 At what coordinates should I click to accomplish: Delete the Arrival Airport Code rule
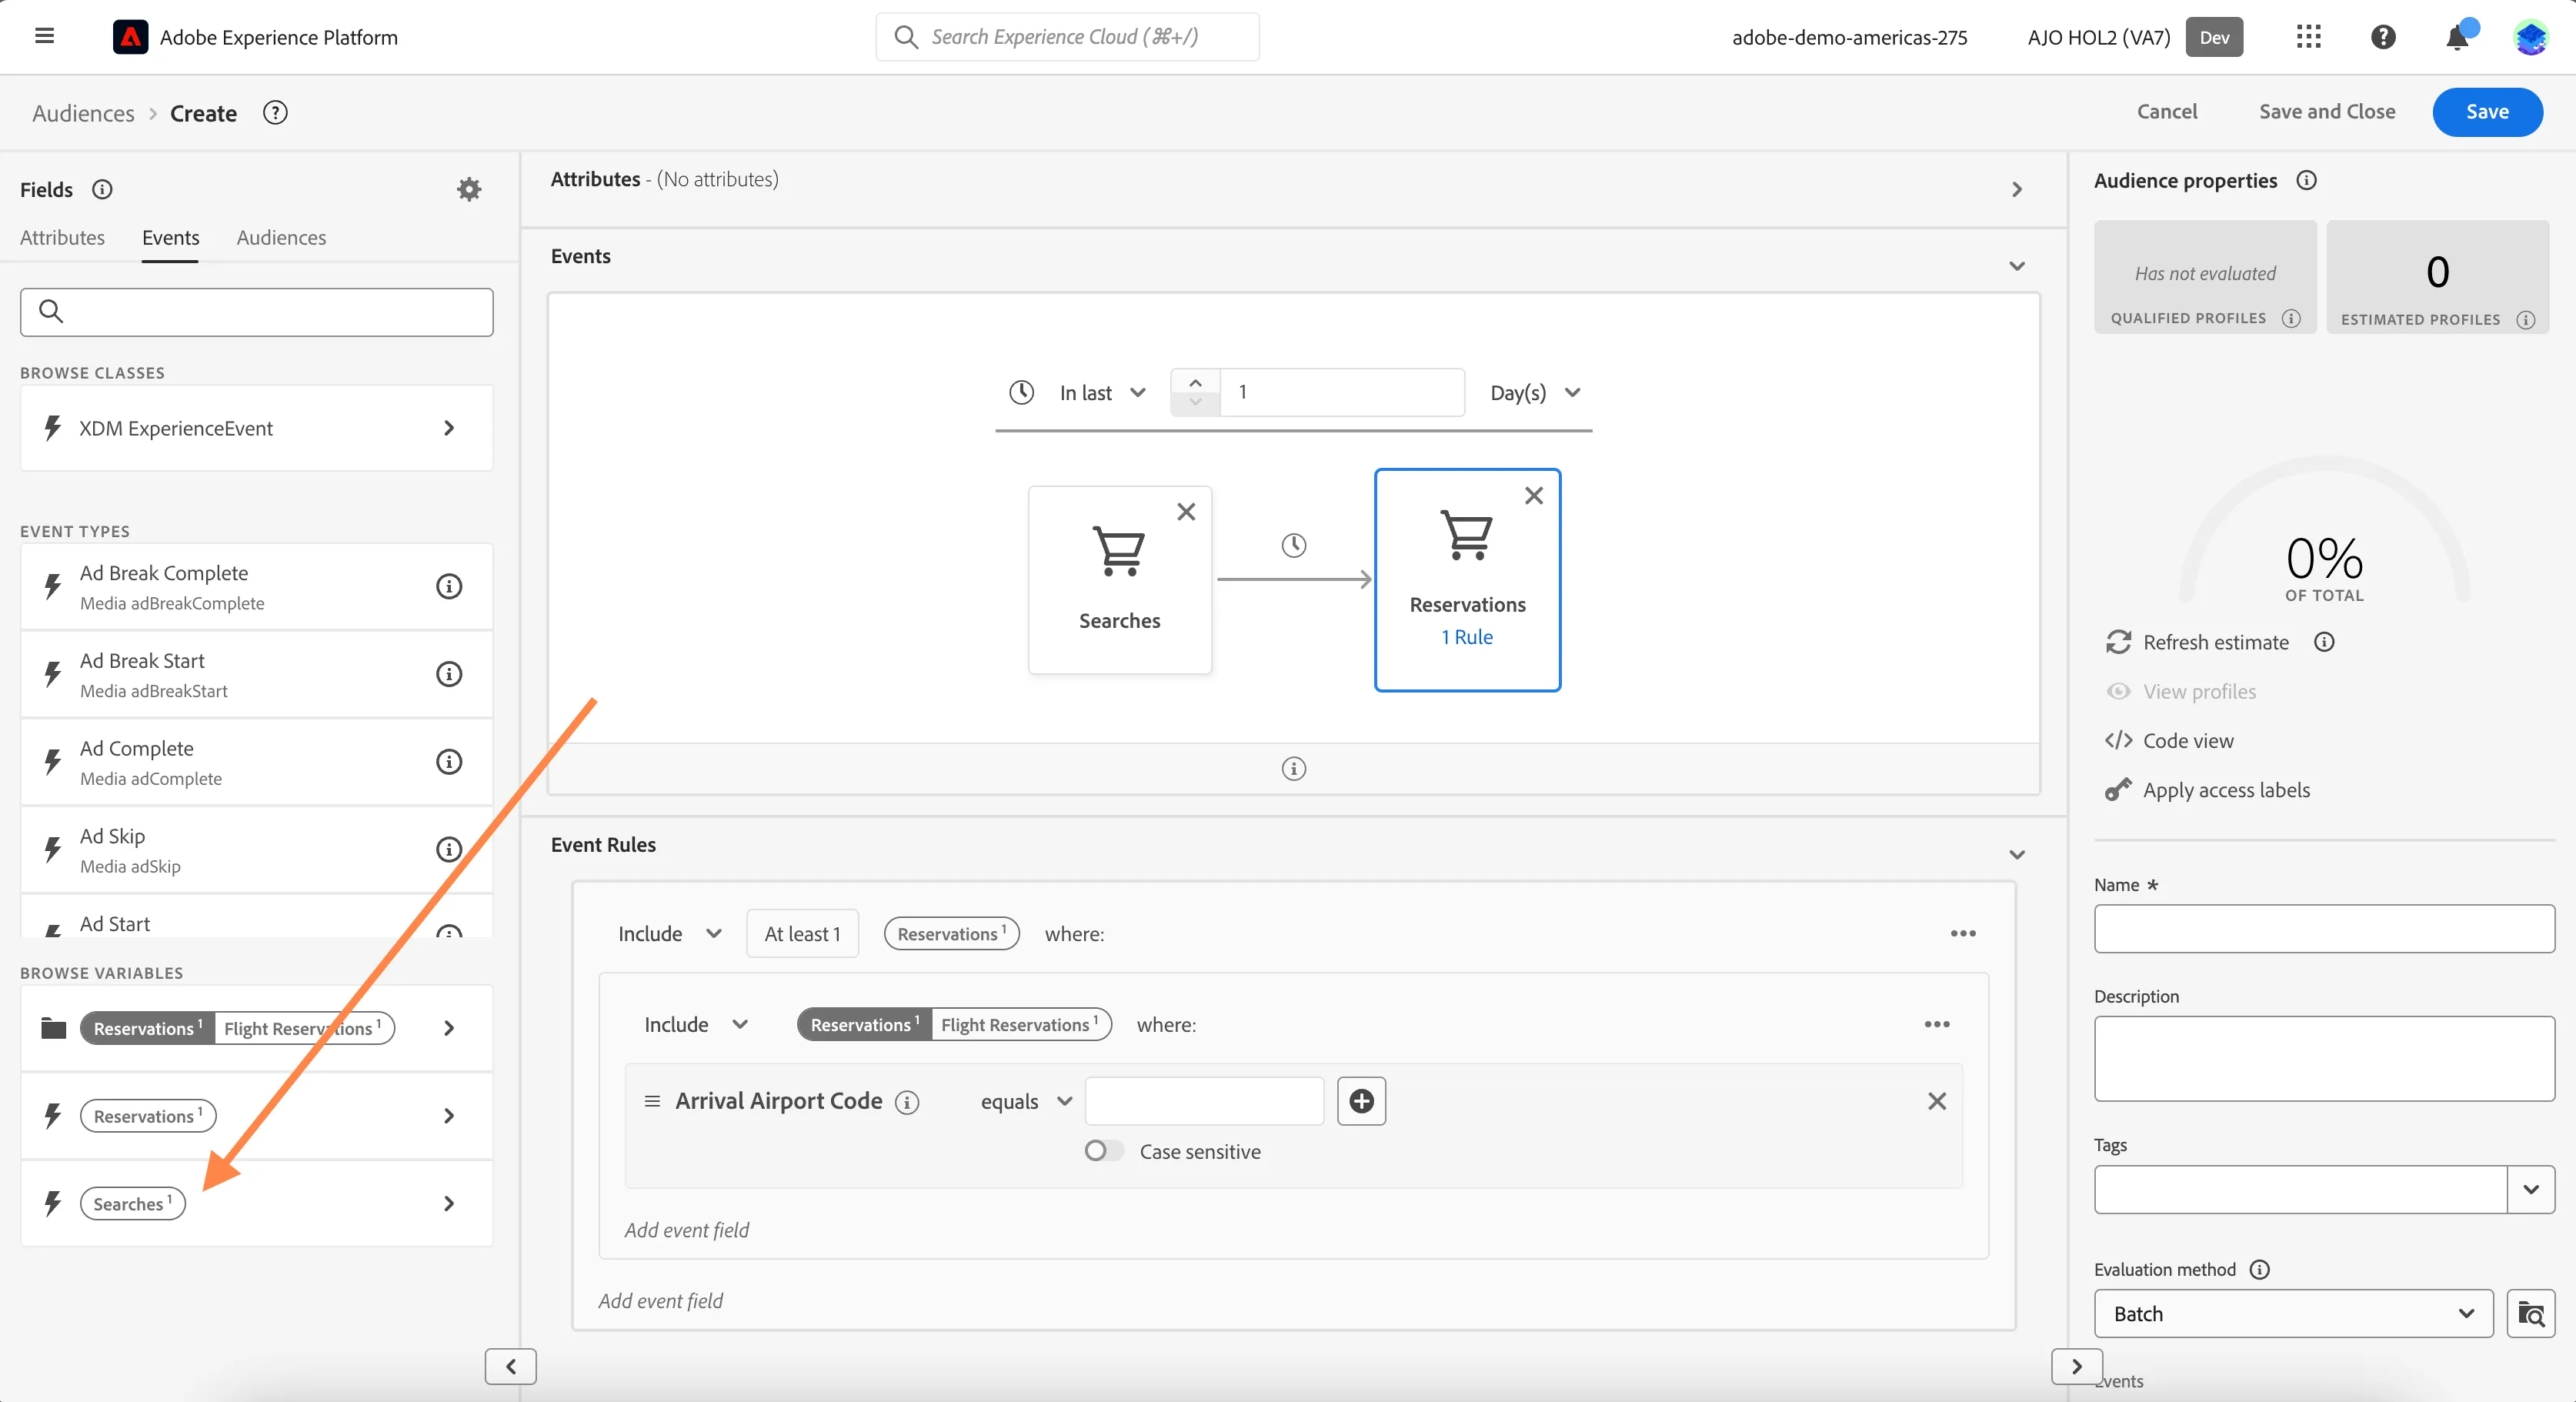(1936, 1101)
